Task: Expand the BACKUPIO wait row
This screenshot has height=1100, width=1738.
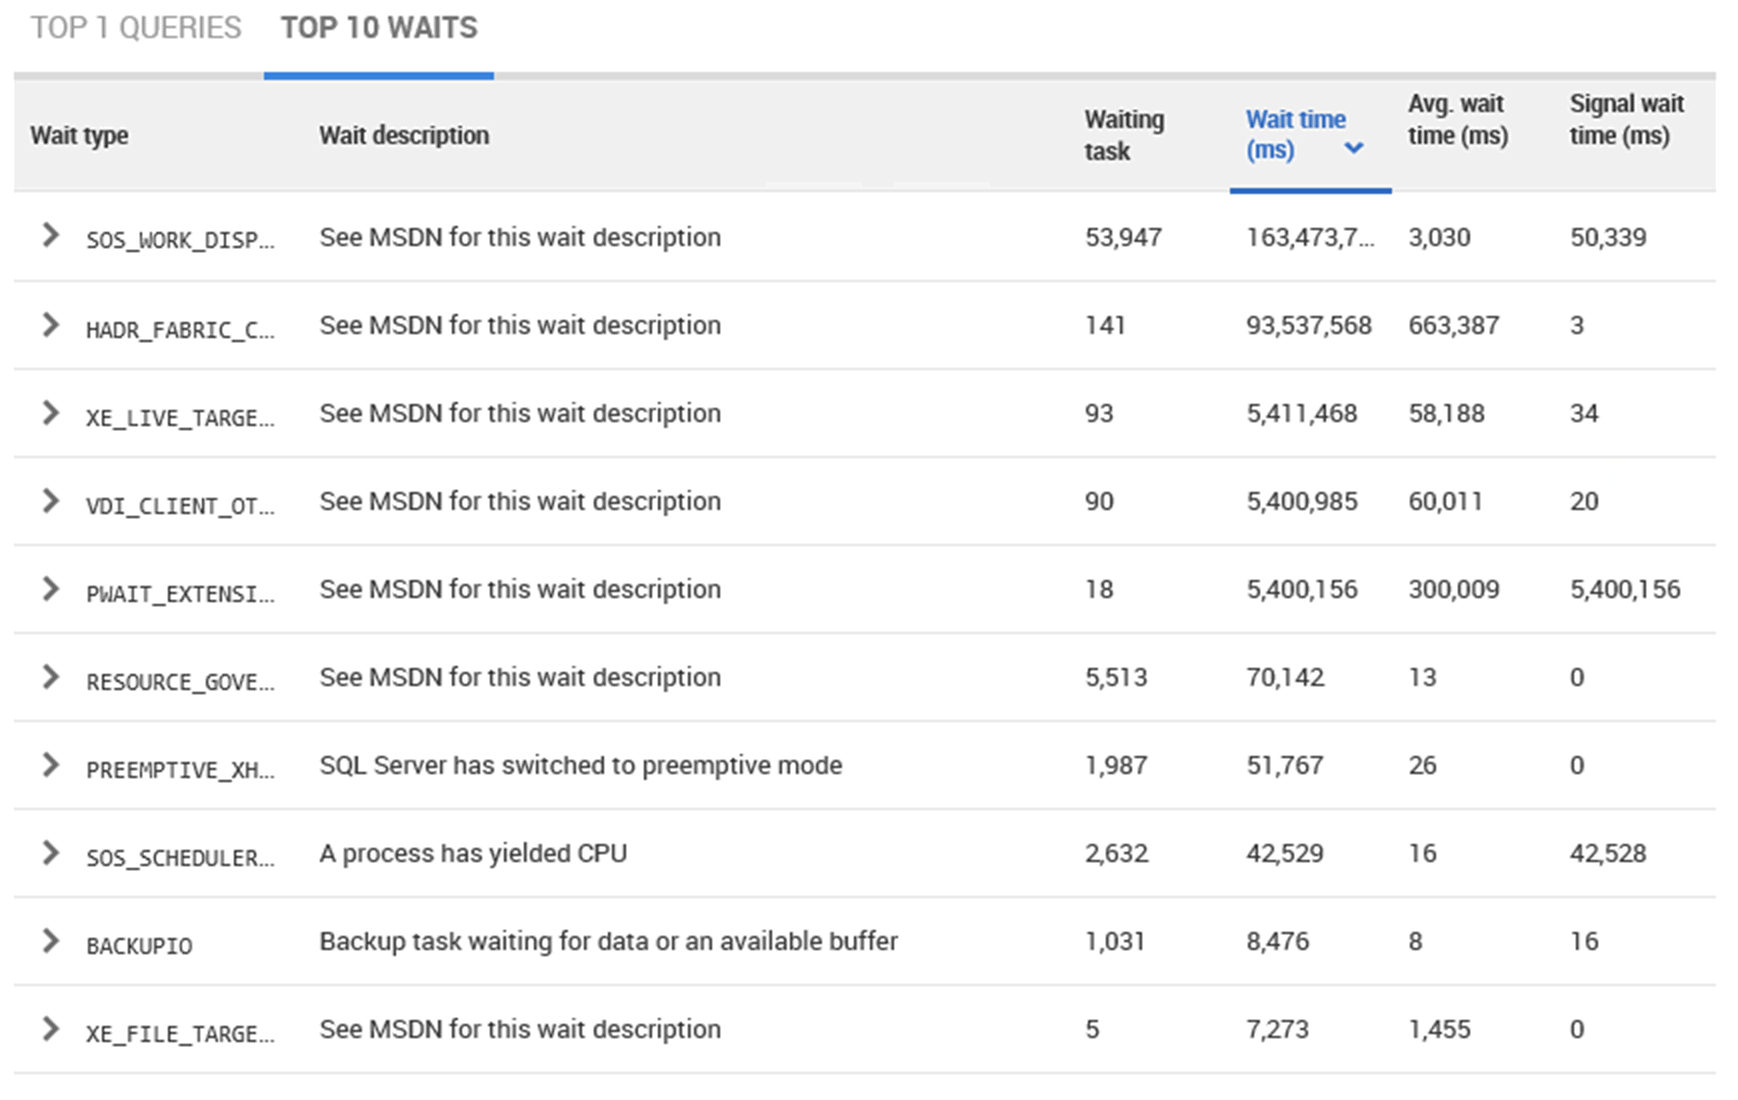Action: click(x=50, y=940)
